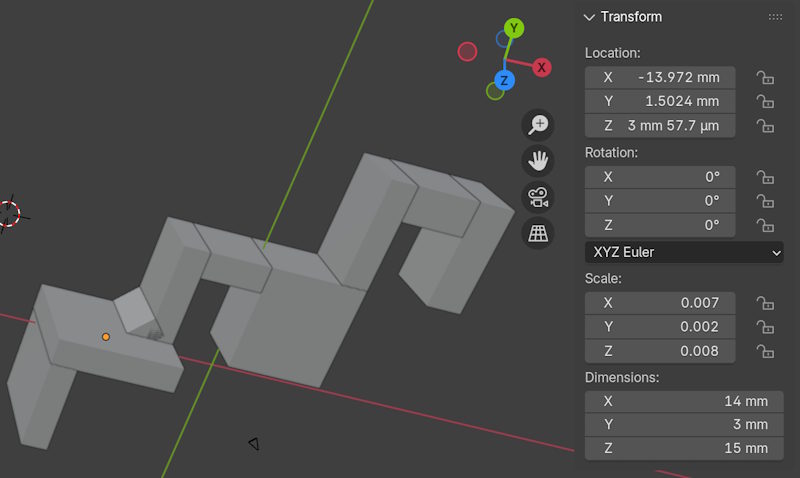Image resolution: width=800 pixels, height=478 pixels.
Task: Click the blue Z axis gizmo ball
Action: tap(505, 80)
